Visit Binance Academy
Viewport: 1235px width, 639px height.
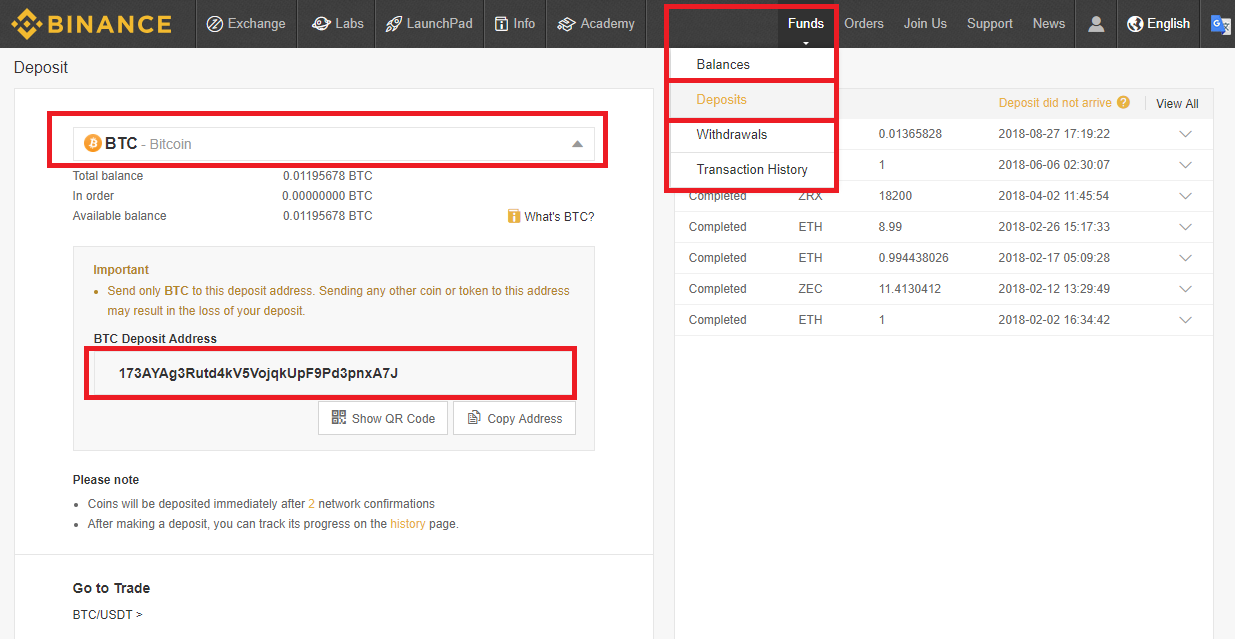tap(596, 24)
